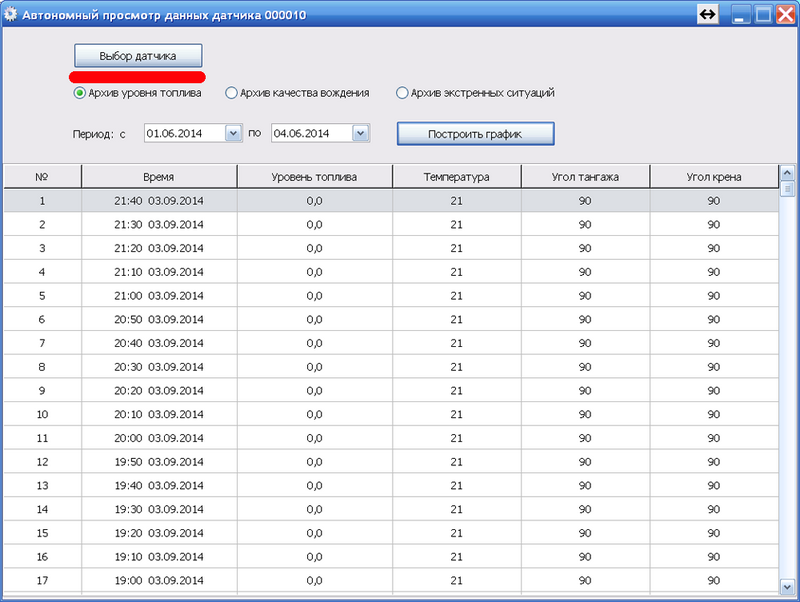Click time cell 20:30 03.09.2014
Screen dimensions: 800x602
(159, 367)
